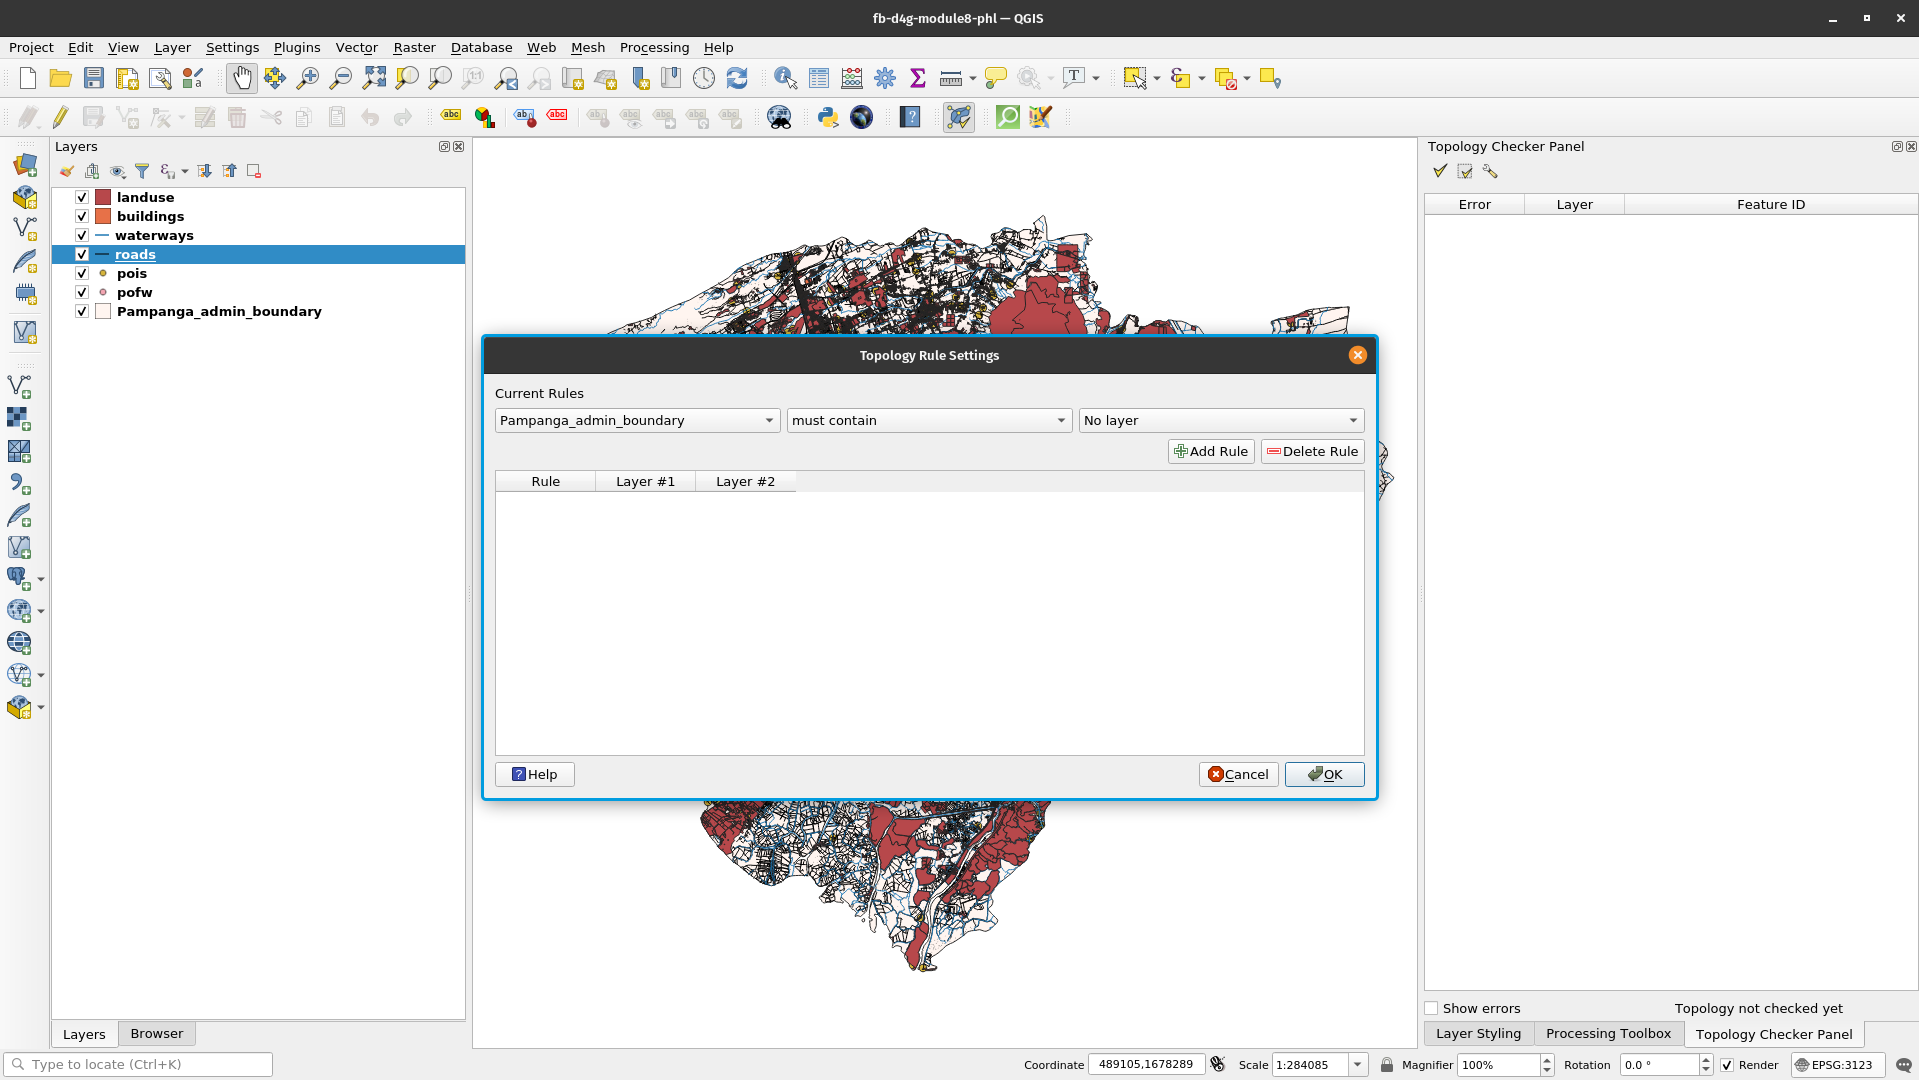Click the Add Rule button
The image size is (1919, 1080).
1210,451
